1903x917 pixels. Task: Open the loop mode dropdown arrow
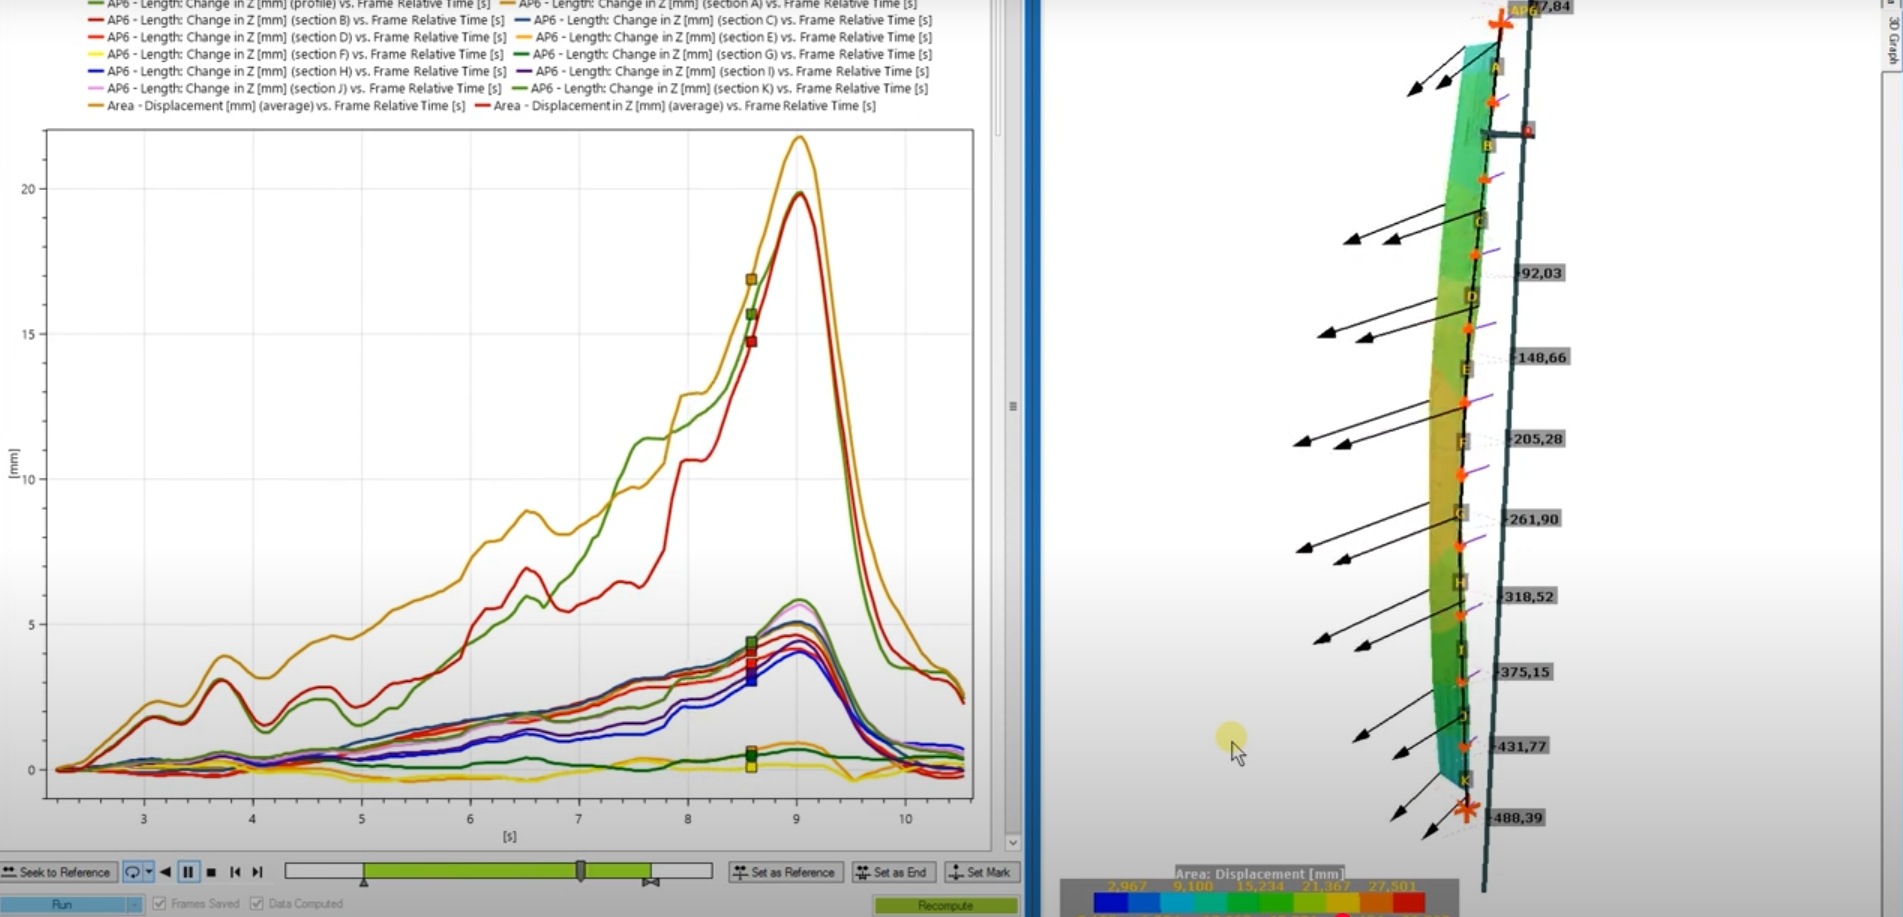[149, 872]
